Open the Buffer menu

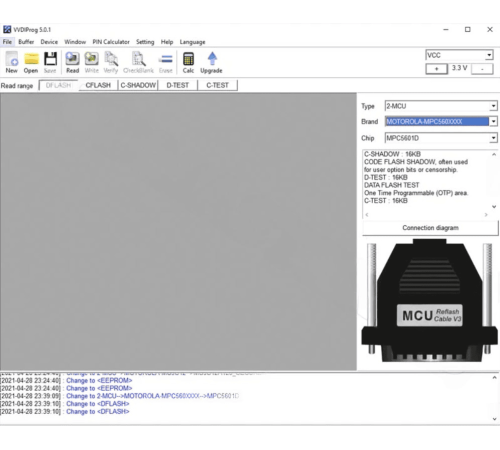(x=26, y=42)
